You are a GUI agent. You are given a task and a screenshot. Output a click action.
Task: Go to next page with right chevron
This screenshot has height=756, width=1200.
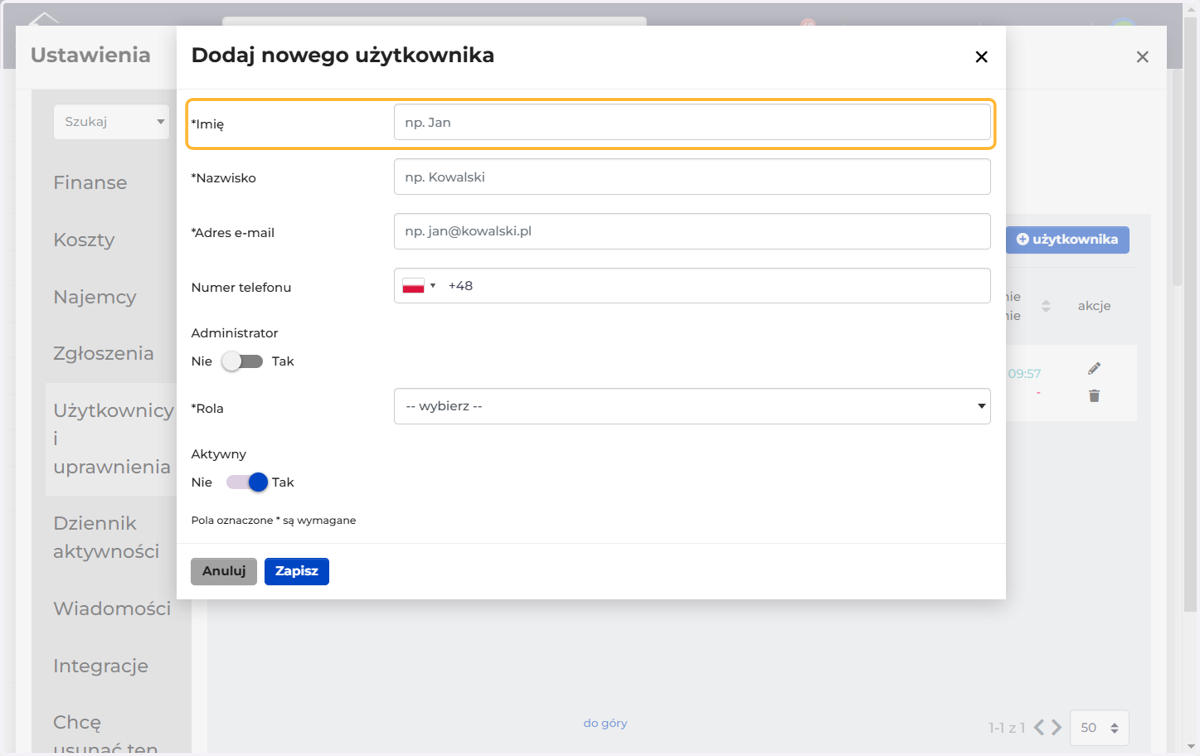click(1056, 728)
